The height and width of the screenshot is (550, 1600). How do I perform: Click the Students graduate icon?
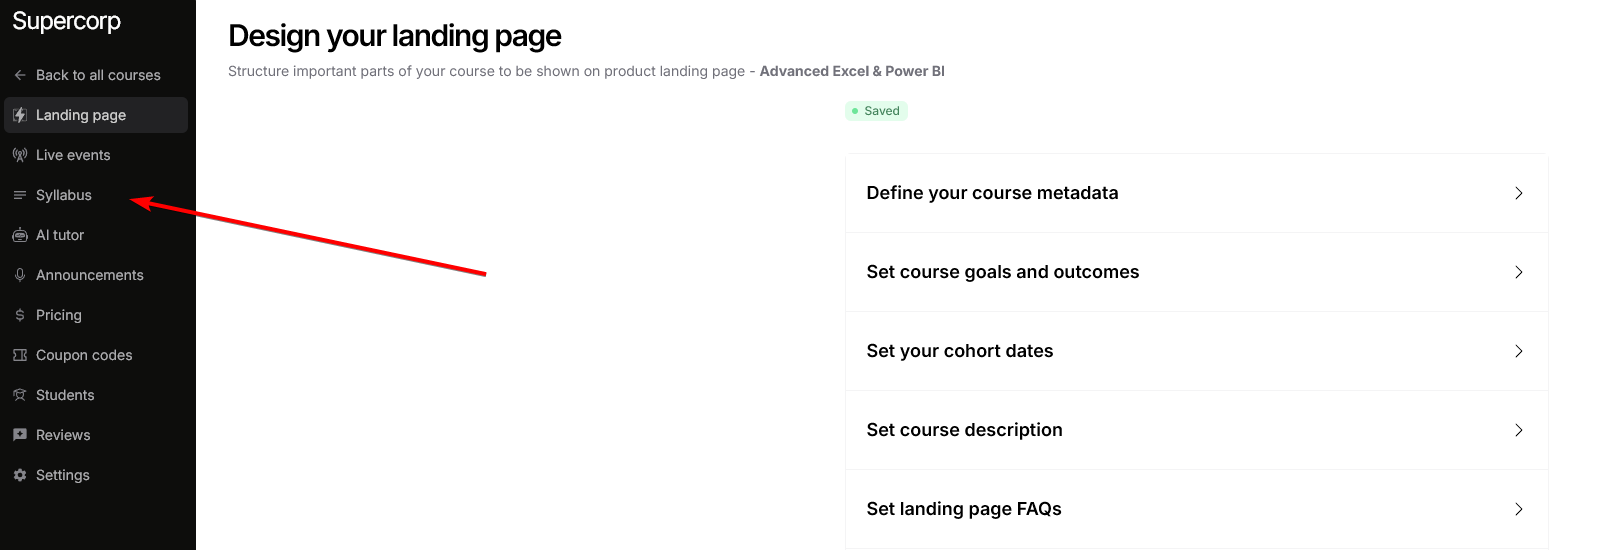coord(20,395)
